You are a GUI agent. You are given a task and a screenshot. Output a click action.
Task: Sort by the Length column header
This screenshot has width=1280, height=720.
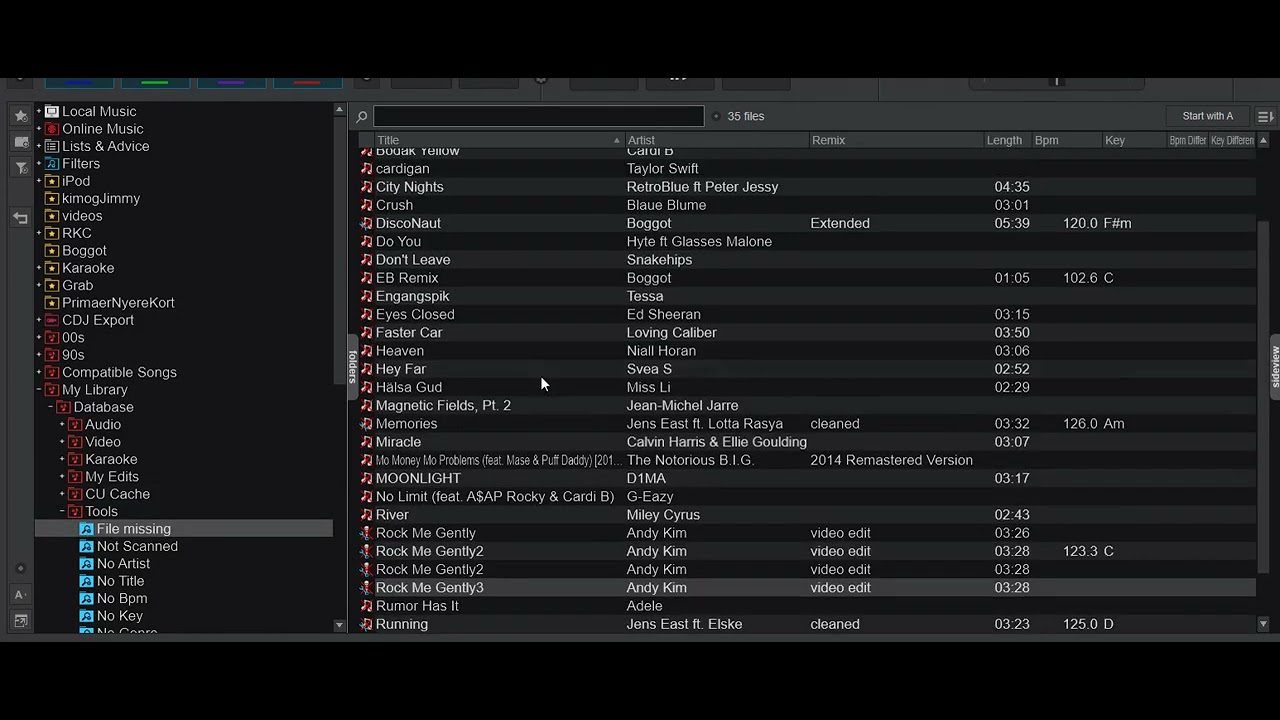(x=1007, y=141)
